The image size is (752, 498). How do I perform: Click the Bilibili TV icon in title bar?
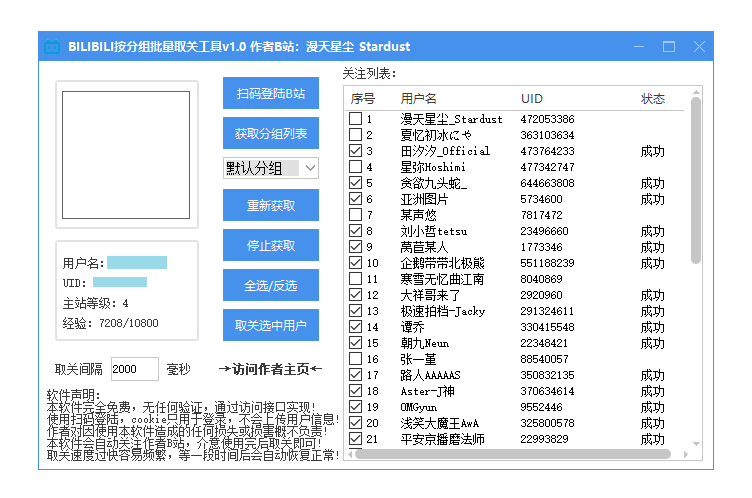pos(52,47)
